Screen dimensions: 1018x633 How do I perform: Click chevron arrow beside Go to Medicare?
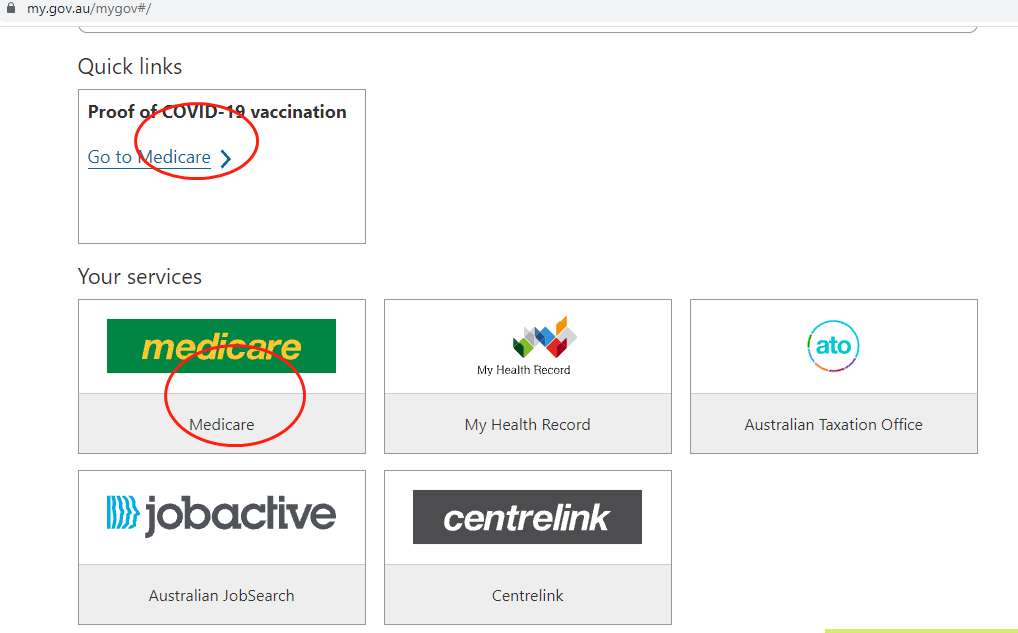coord(225,158)
